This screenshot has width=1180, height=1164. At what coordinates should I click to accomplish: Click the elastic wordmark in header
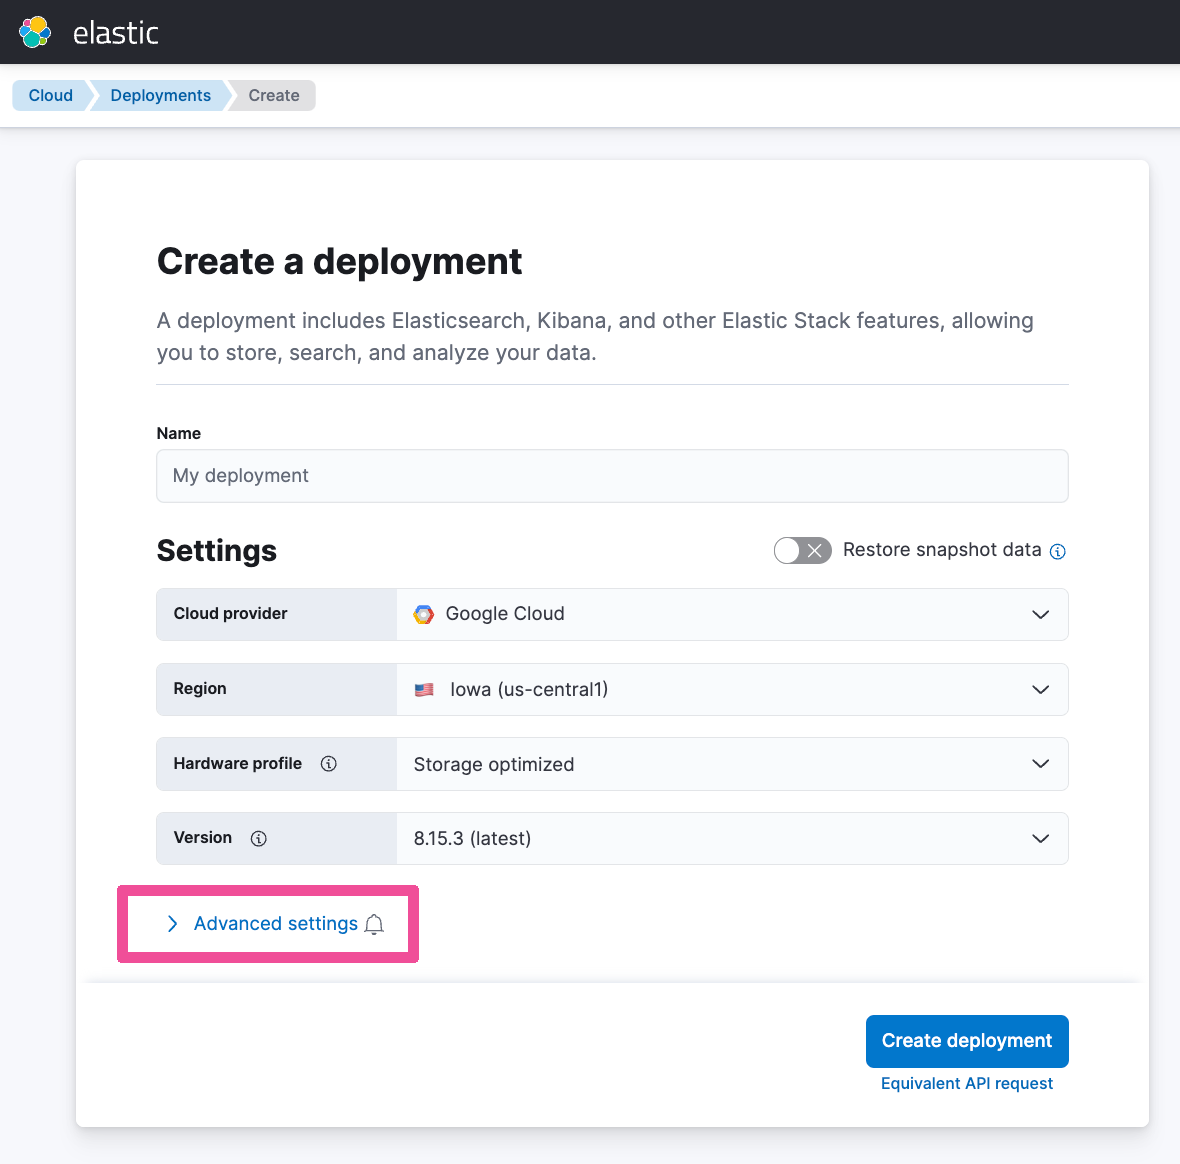[x=116, y=33]
